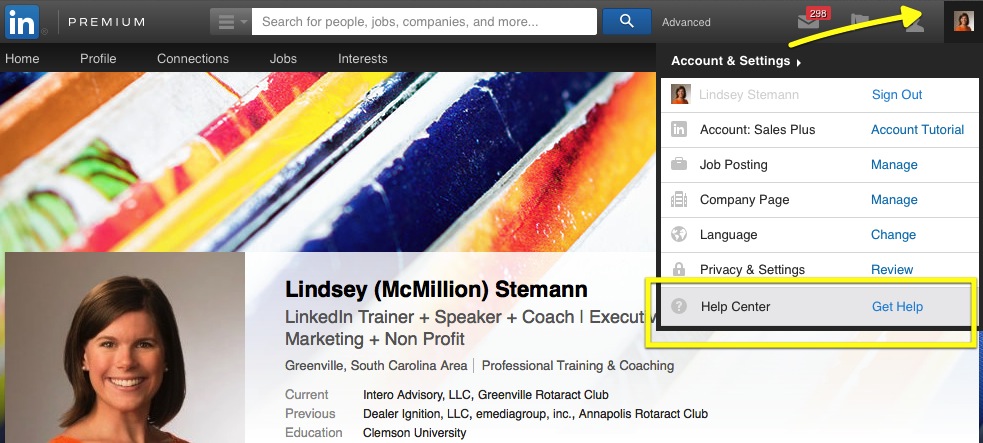Go to Home tab
The image size is (983, 443).
[x=22, y=58]
